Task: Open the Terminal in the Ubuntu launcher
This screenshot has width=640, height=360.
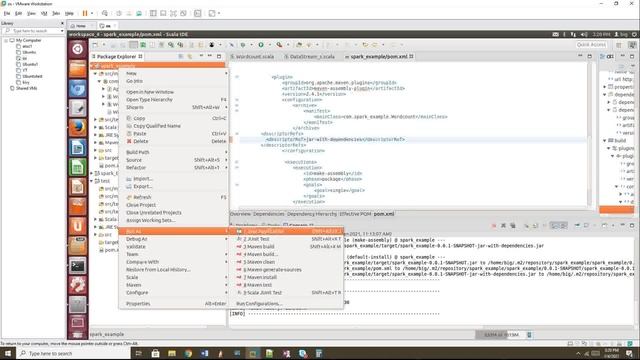Action: (x=78, y=266)
